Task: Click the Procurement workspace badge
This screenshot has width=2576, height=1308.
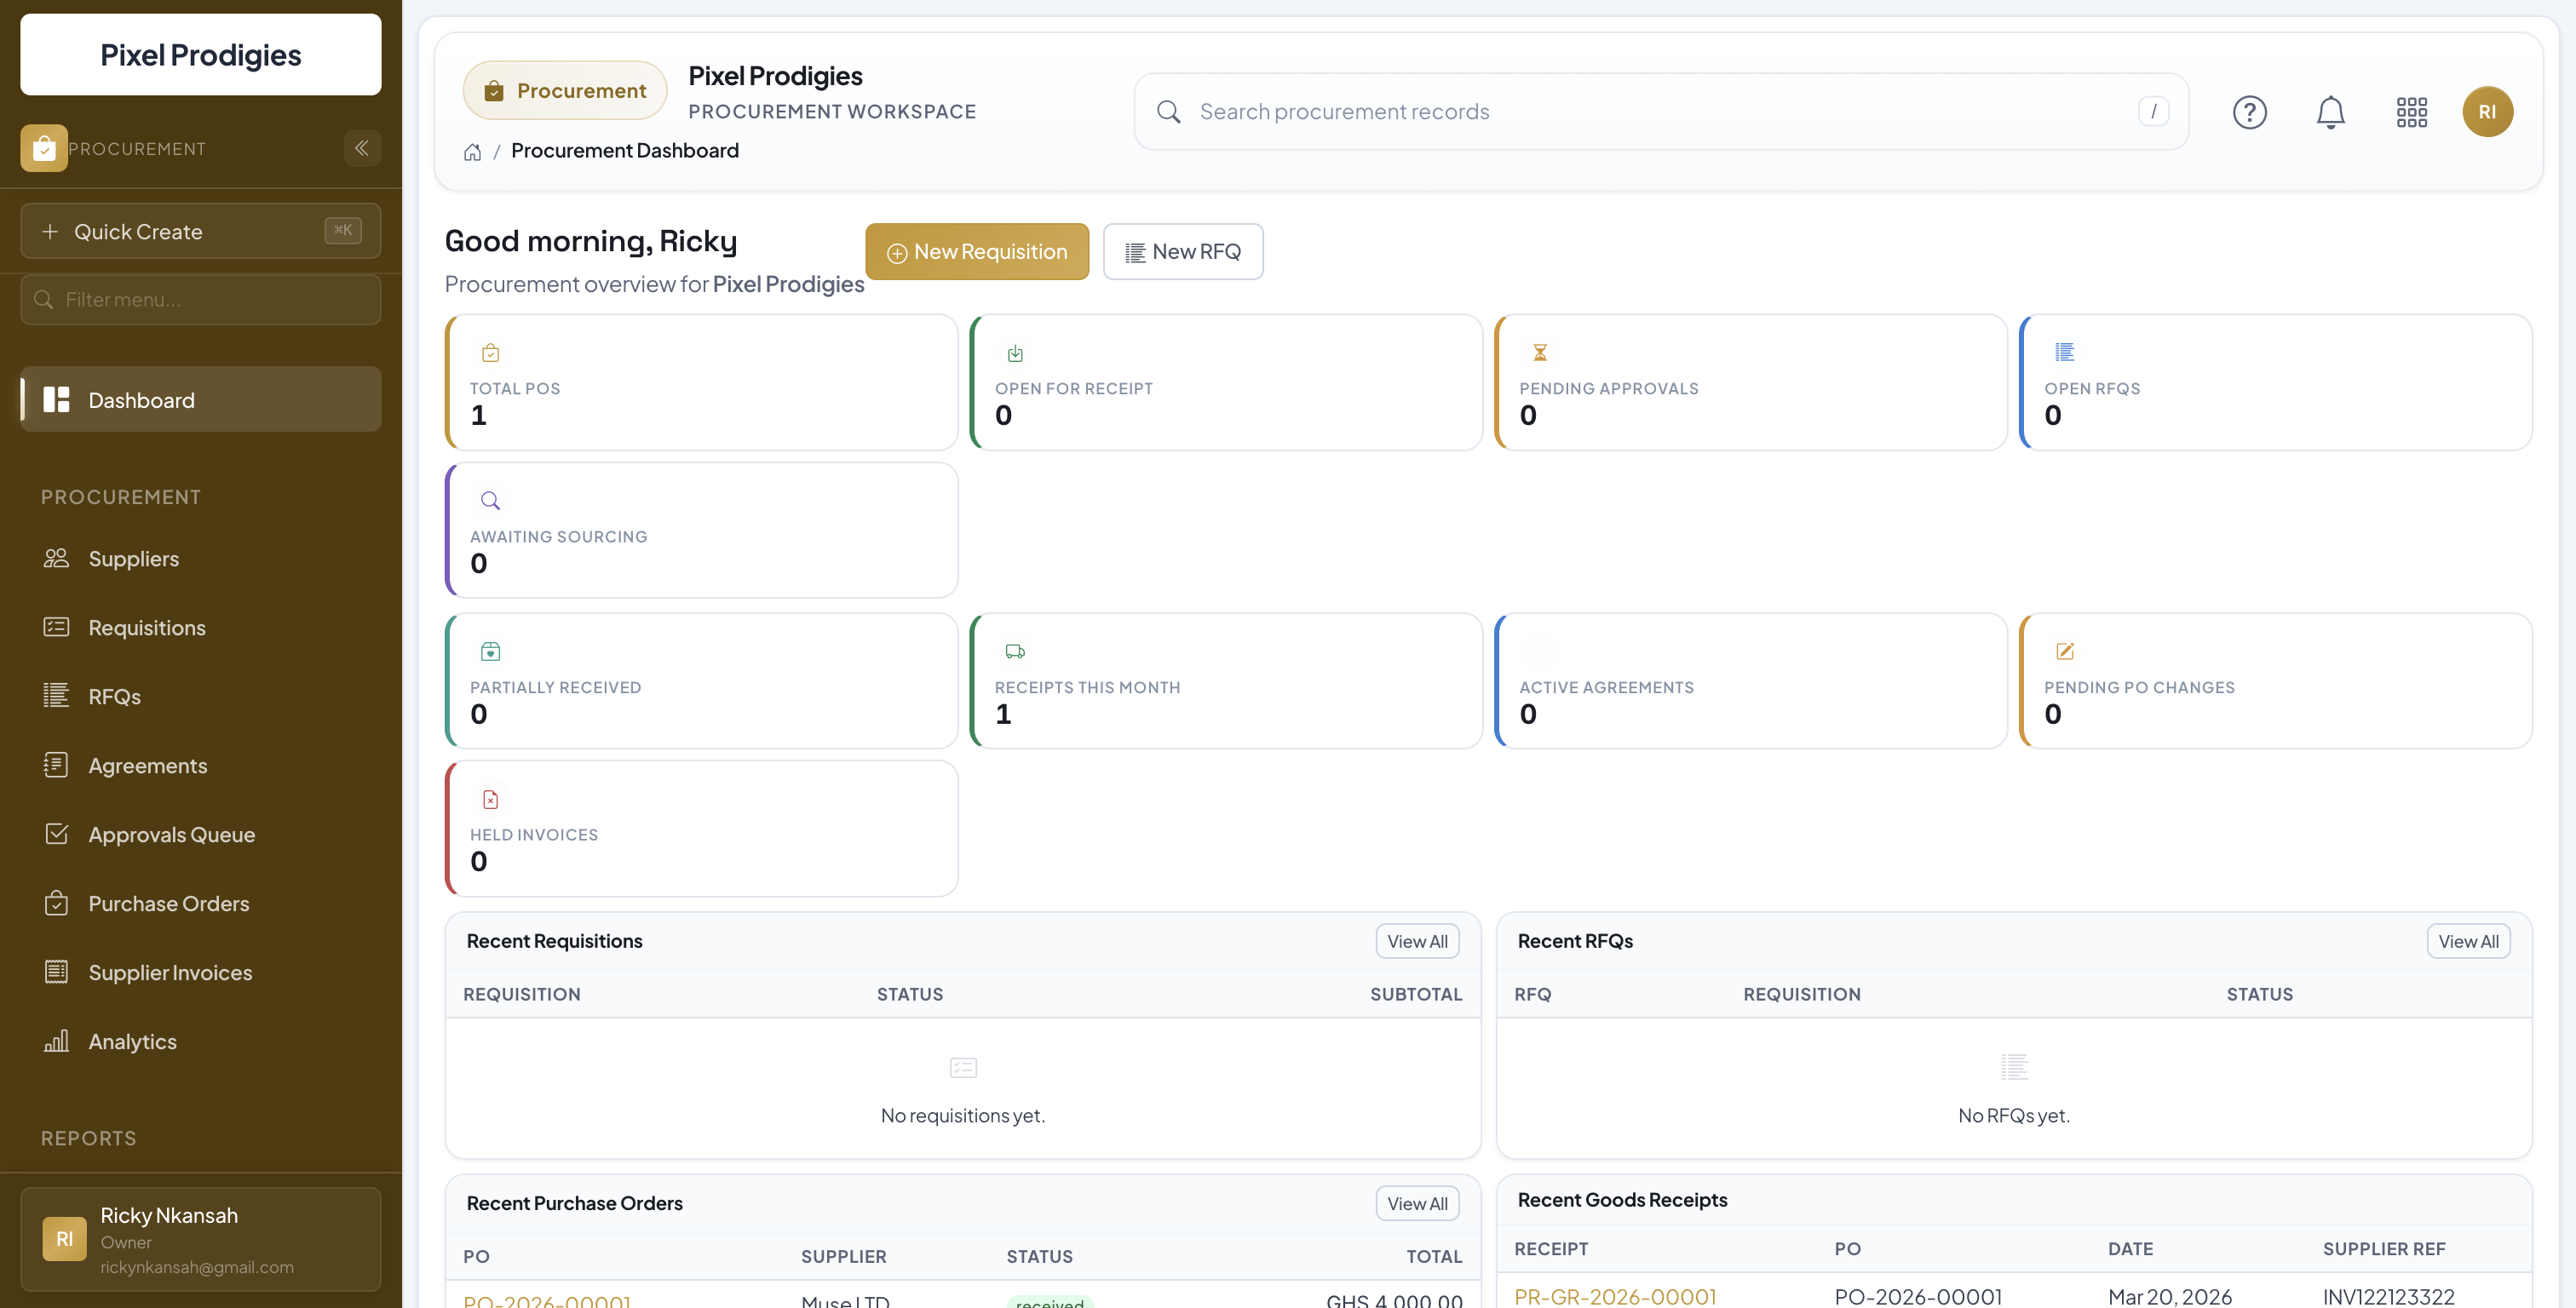Action: point(564,90)
